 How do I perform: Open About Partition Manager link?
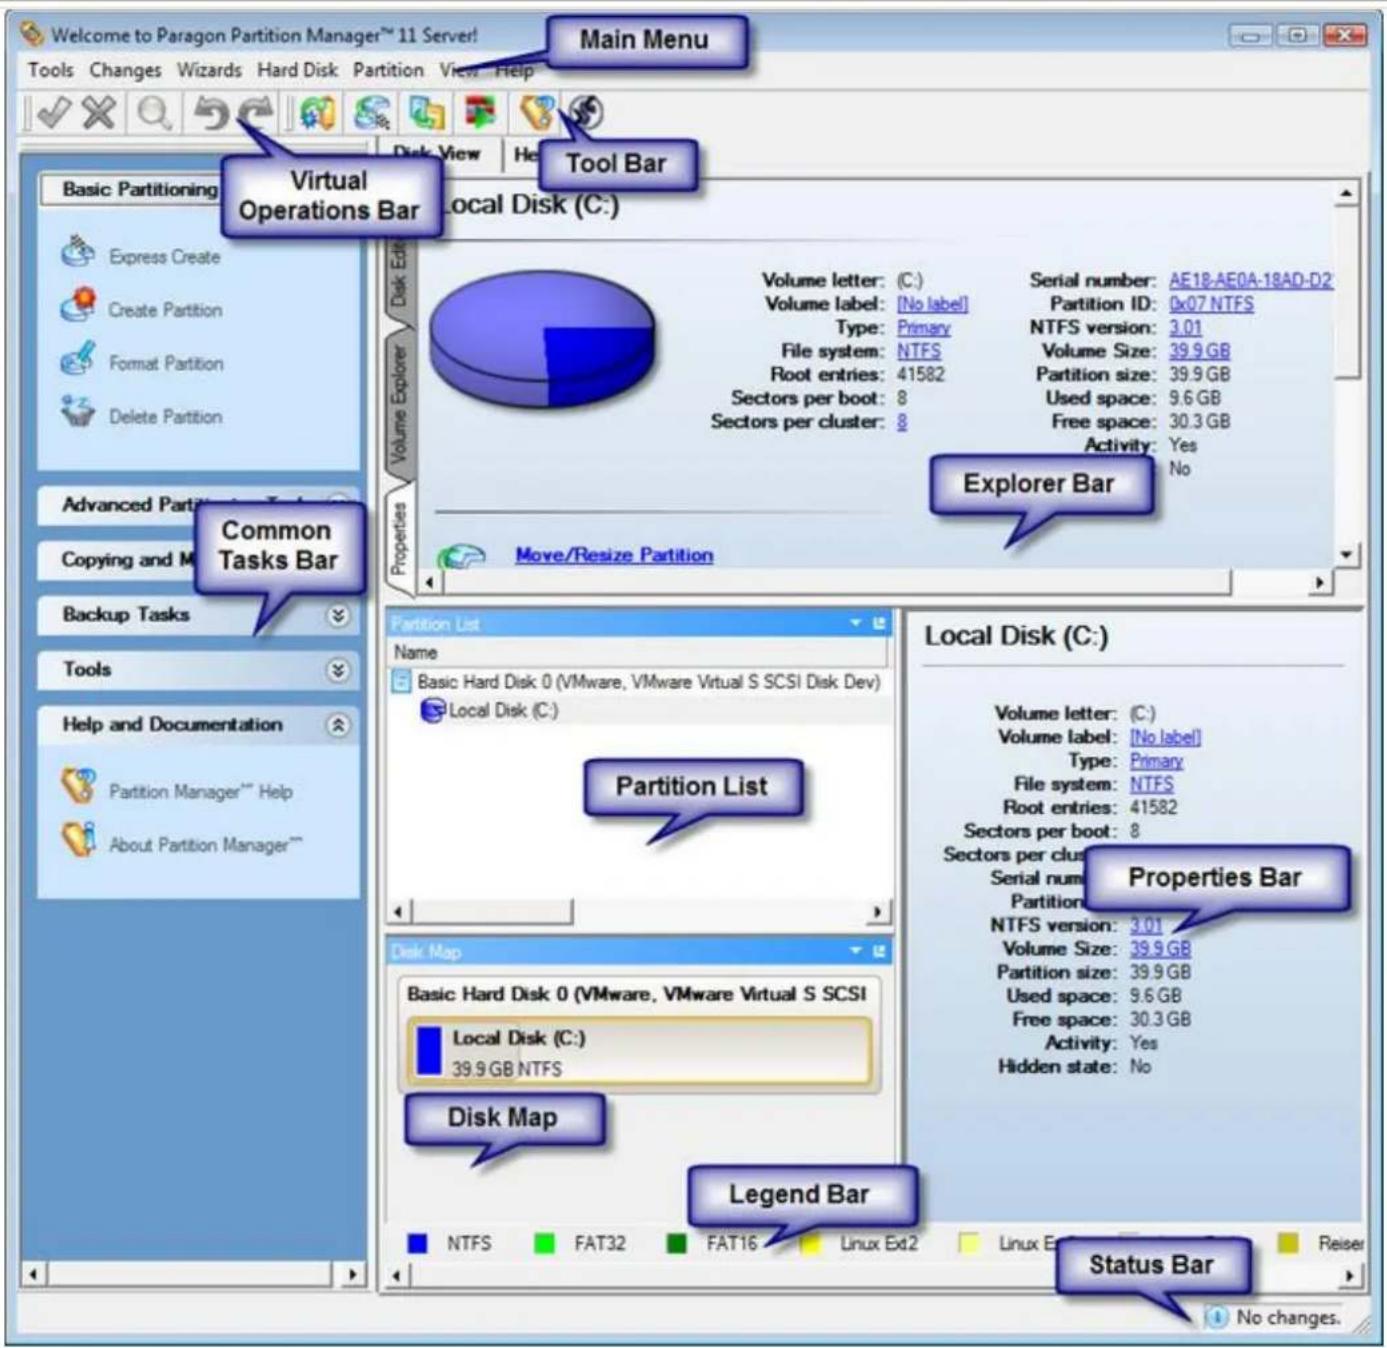(x=205, y=846)
